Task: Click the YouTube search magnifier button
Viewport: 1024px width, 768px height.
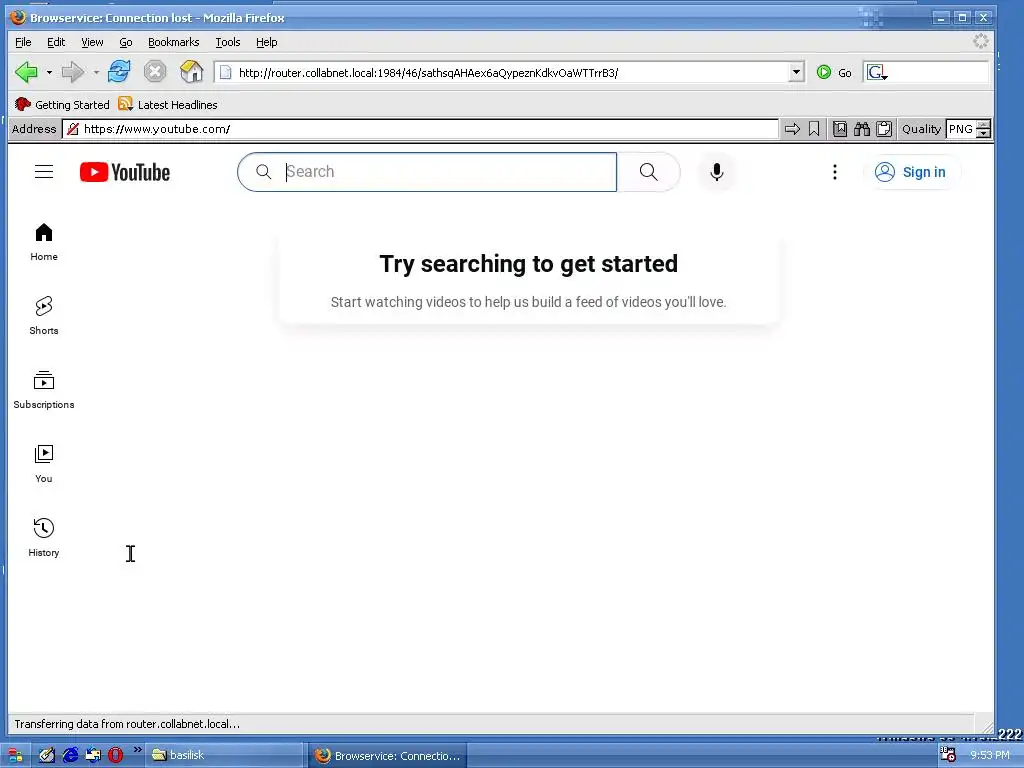Action: (x=648, y=172)
